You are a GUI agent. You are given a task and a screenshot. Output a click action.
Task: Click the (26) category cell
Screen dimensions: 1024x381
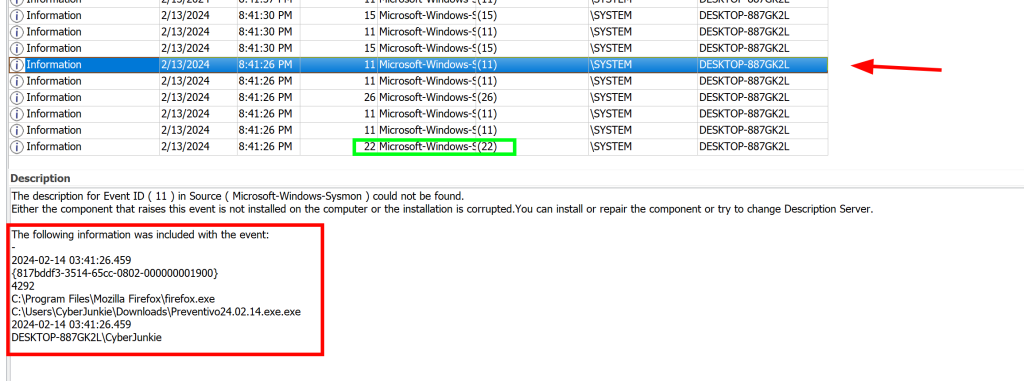[488, 97]
